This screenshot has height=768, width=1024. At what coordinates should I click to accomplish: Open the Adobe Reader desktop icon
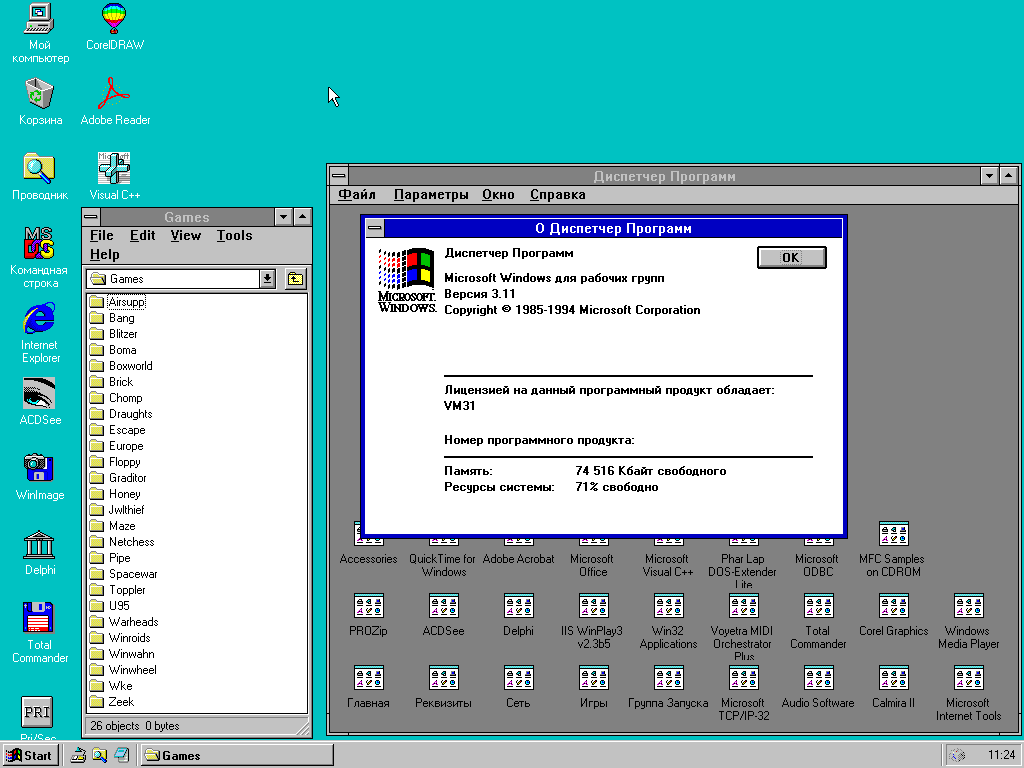(x=114, y=94)
